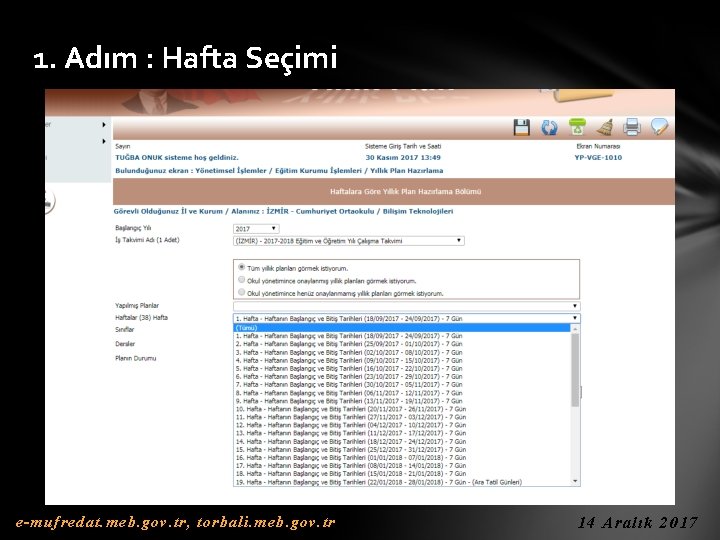This screenshot has width=720, height=540.
Task: Click the week list scrollbar thumb
Action: coord(575,370)
